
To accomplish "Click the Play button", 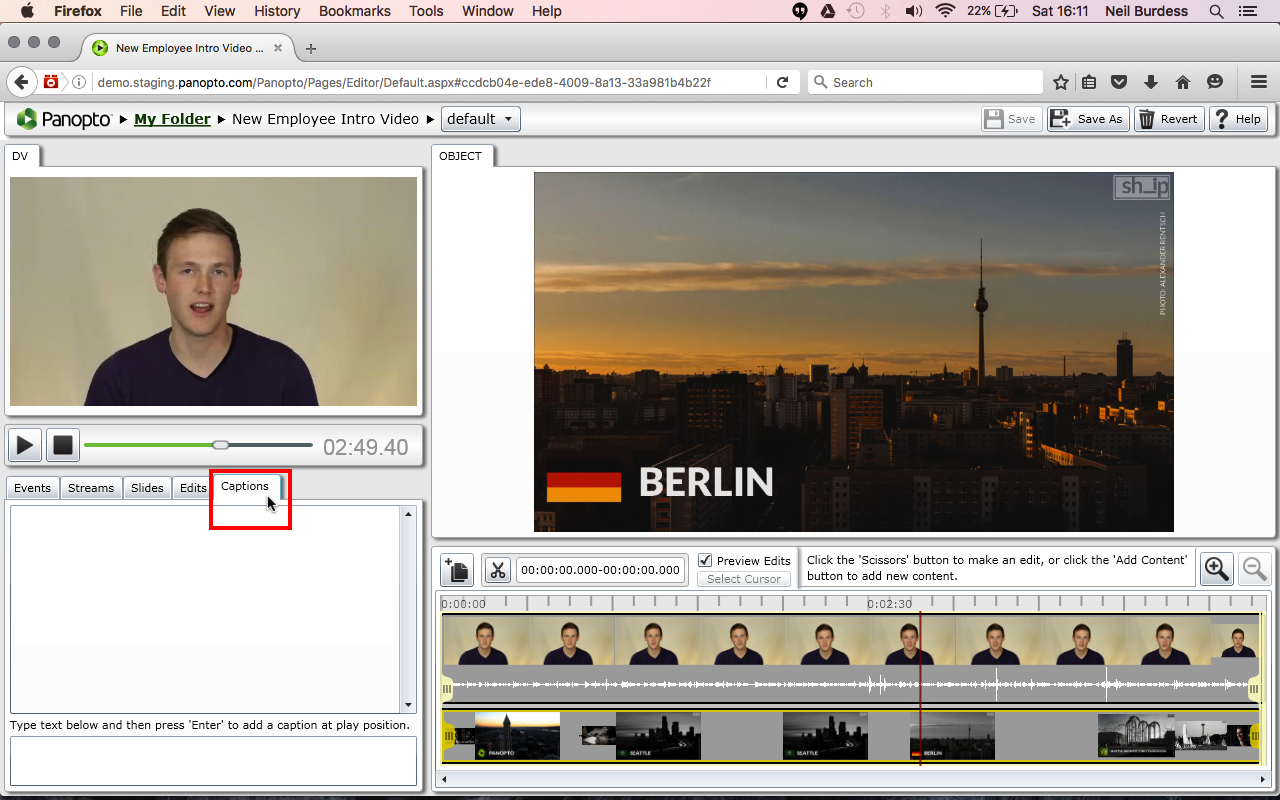I will [25, 445].
